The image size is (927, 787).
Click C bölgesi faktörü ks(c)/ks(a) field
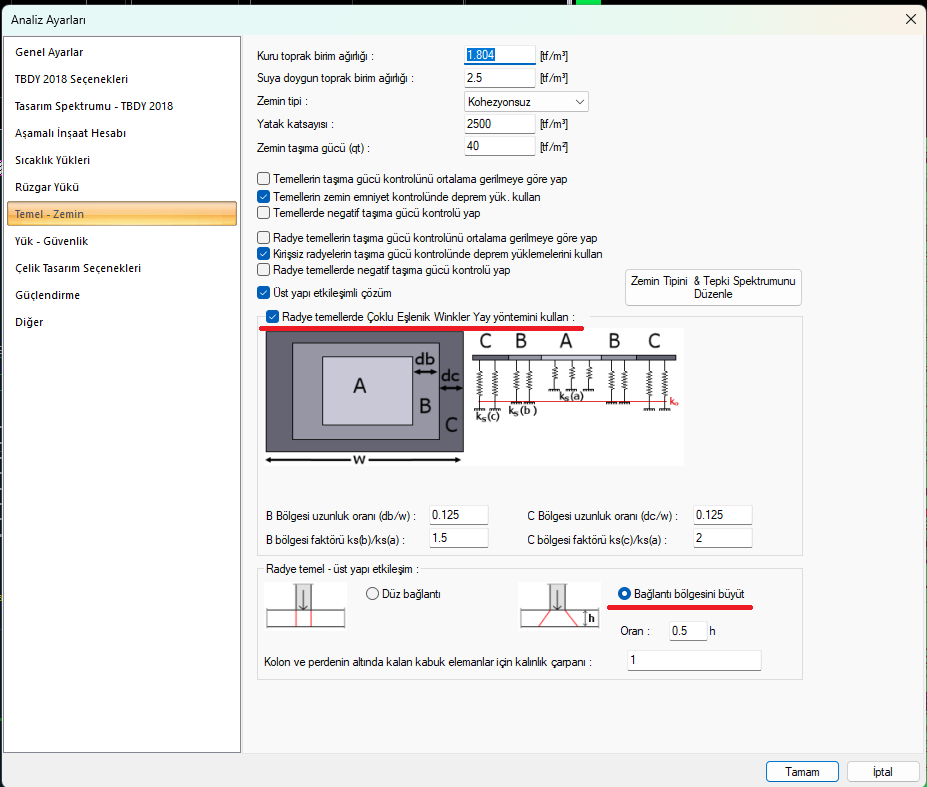tap(722, 538)
